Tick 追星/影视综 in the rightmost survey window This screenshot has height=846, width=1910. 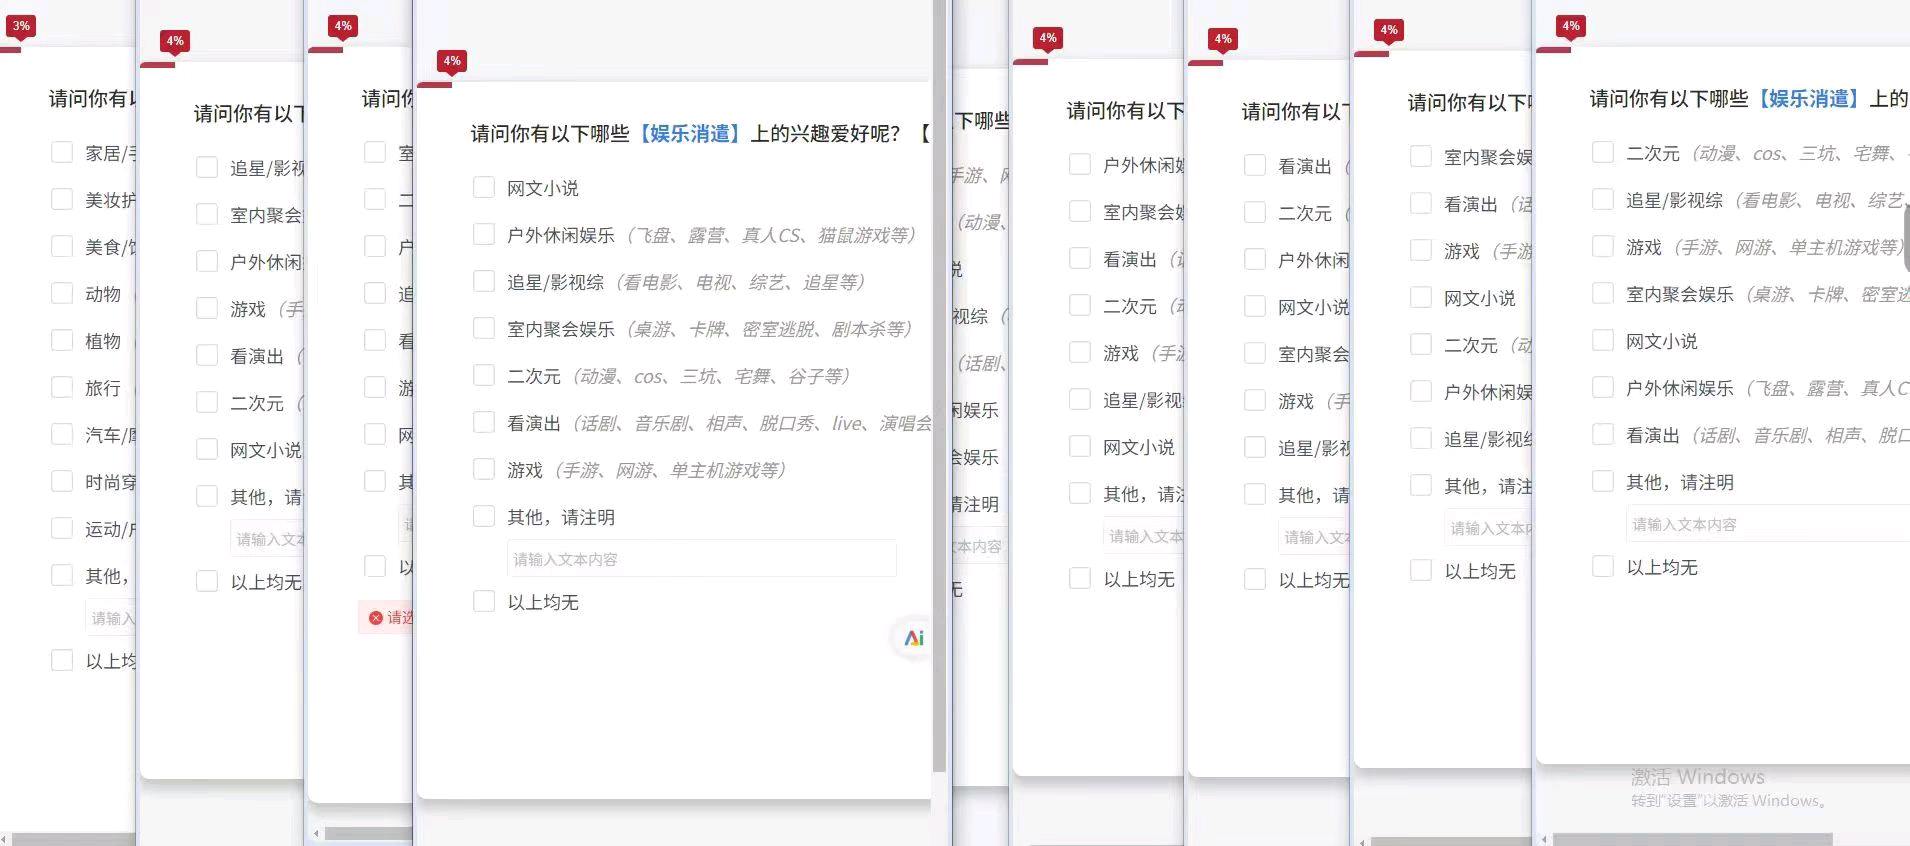pyautogui.click(x=1603, y=199)
